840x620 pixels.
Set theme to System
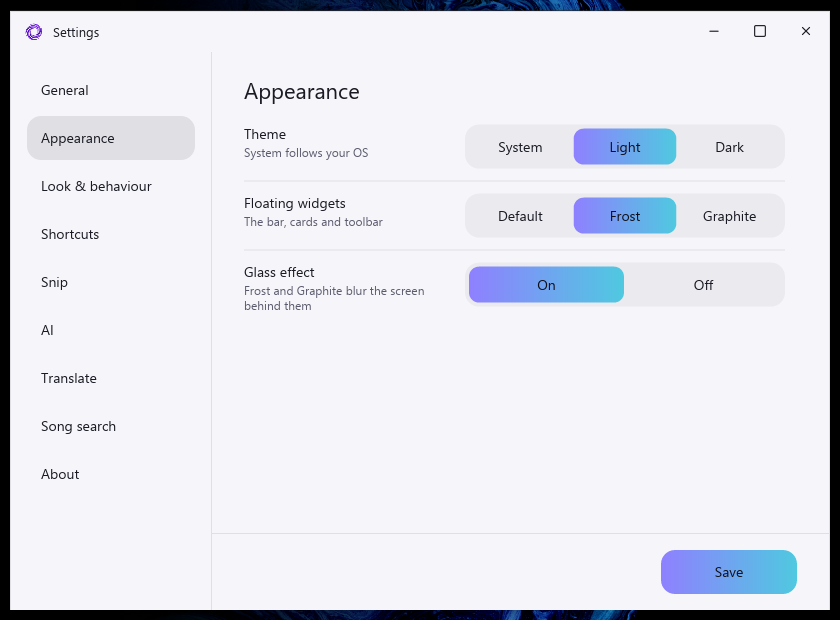[520, 147]
